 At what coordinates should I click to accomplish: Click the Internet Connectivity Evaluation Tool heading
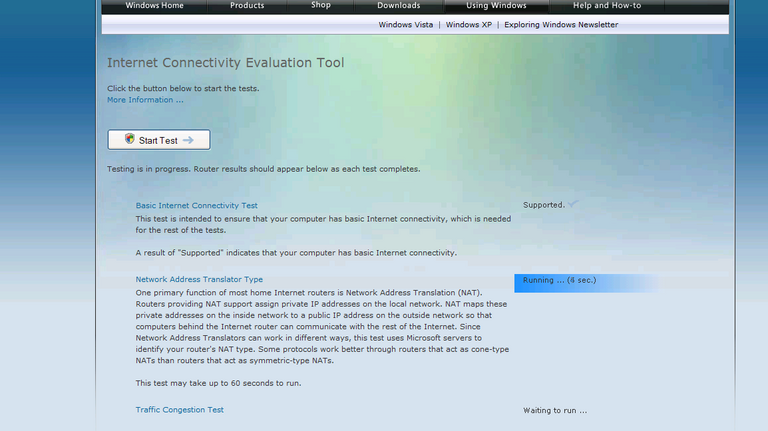click(x=225, y=63)
